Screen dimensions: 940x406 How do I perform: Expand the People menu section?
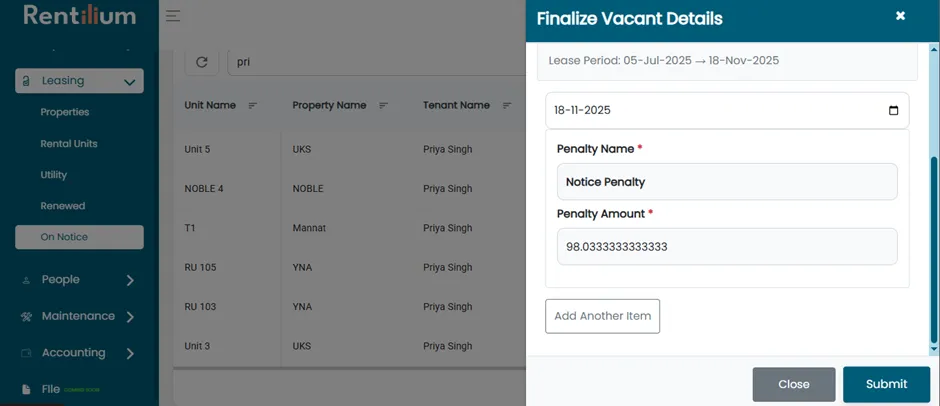click(x=79, y=280)
